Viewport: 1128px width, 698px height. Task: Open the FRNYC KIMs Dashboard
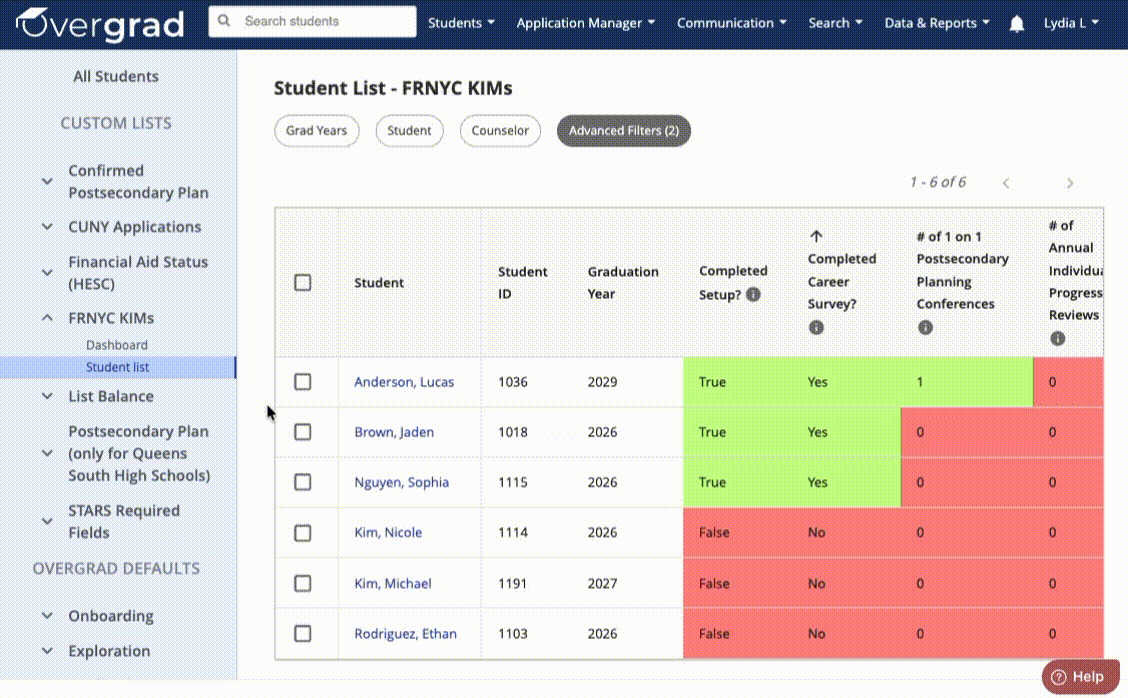117,345
